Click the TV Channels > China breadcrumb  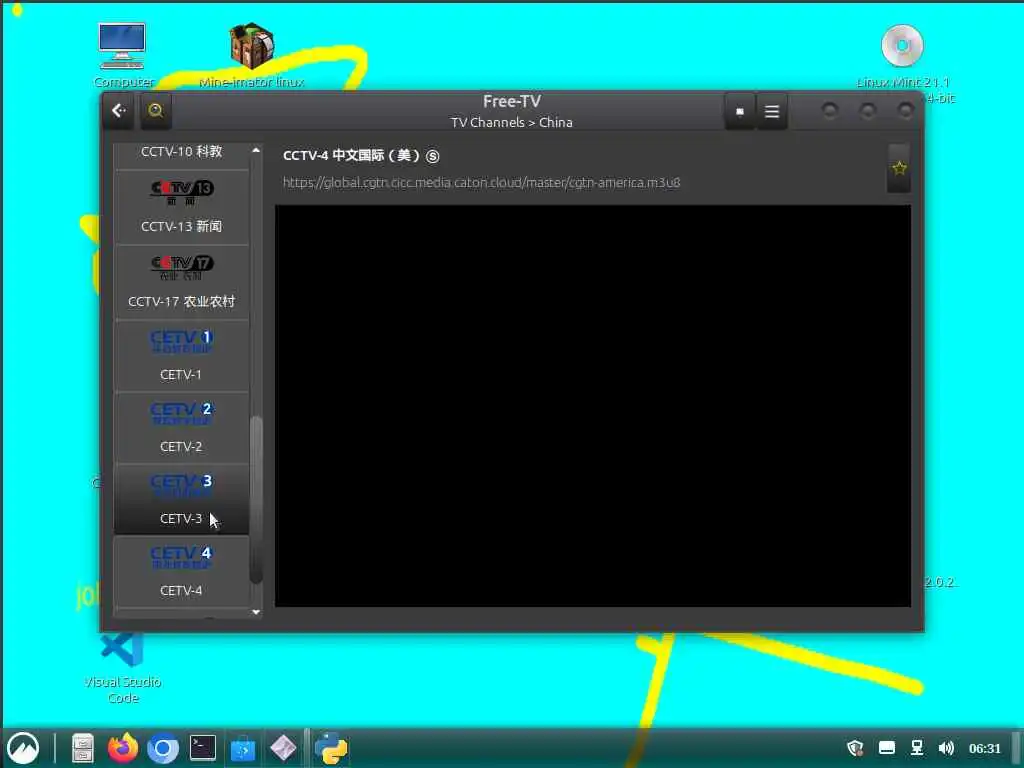[511, 122]
